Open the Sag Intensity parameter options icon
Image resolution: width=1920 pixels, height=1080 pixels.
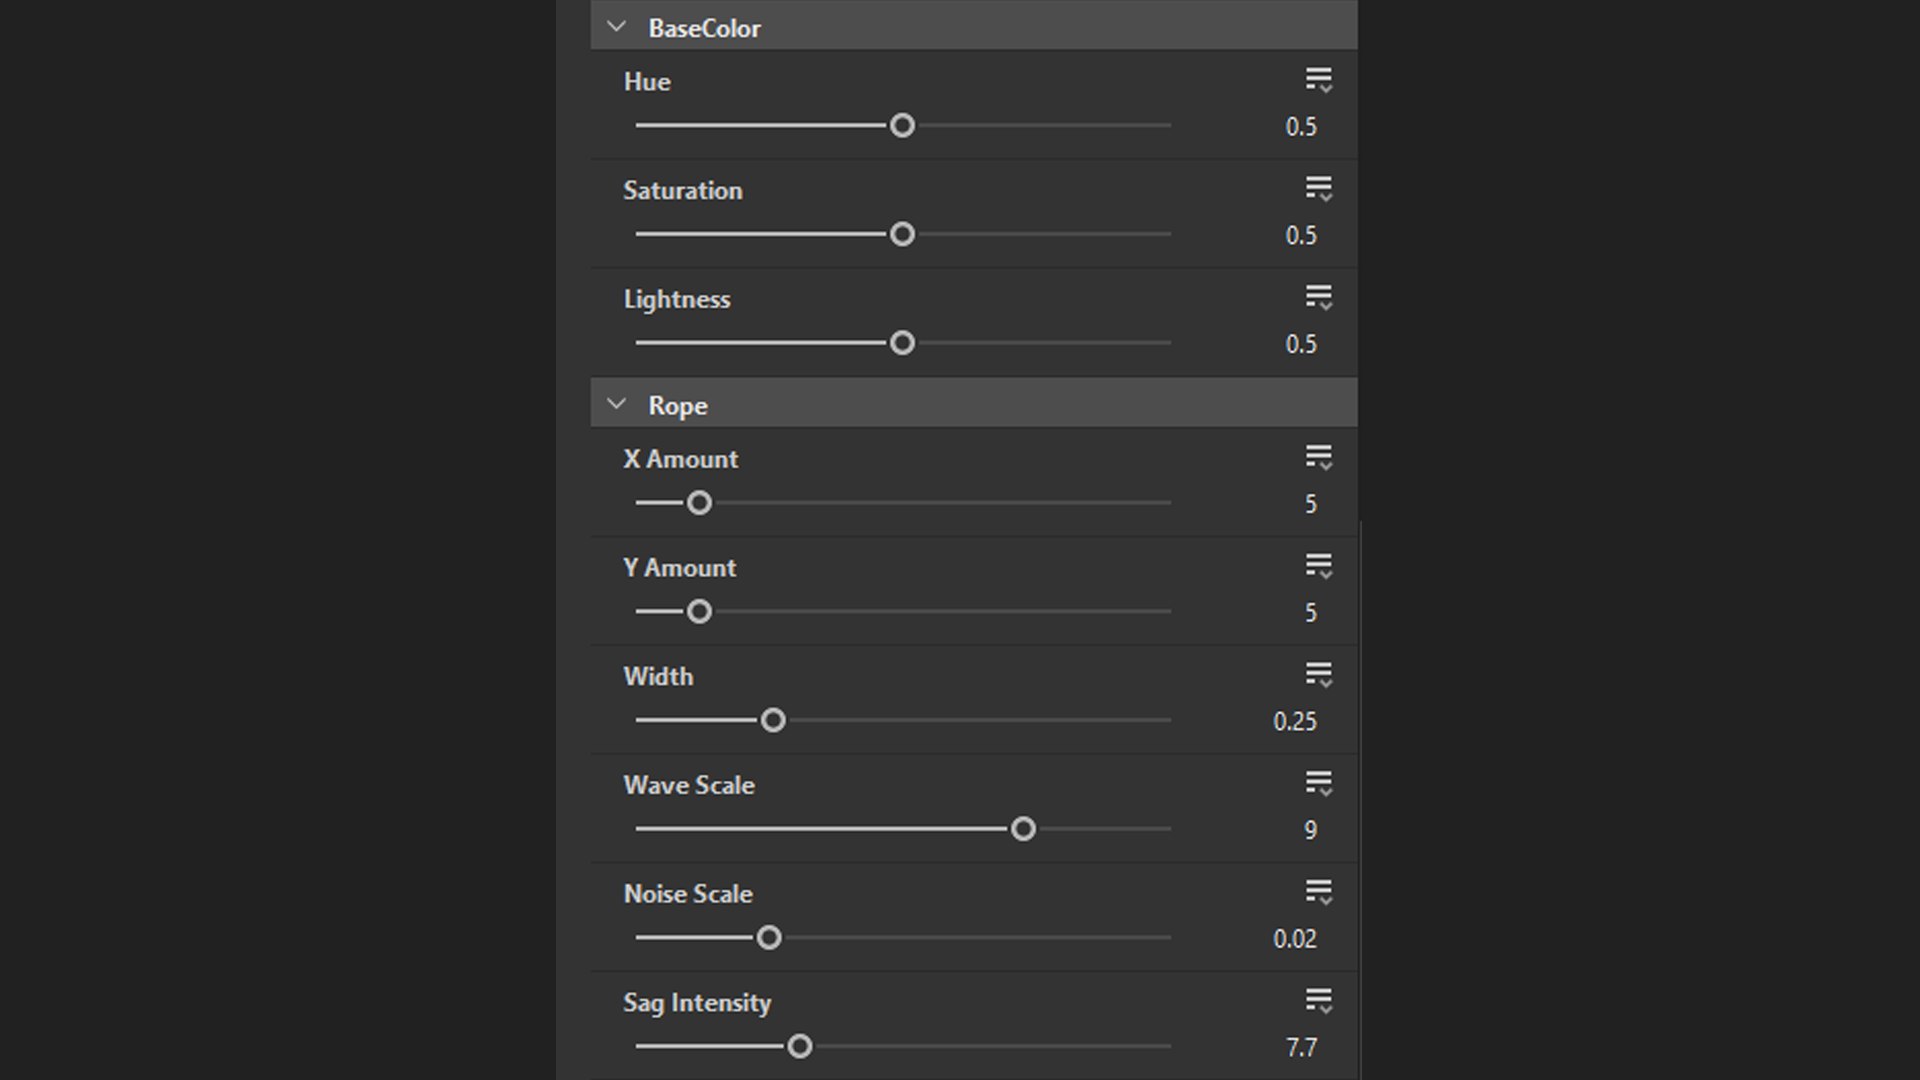1318,1001
